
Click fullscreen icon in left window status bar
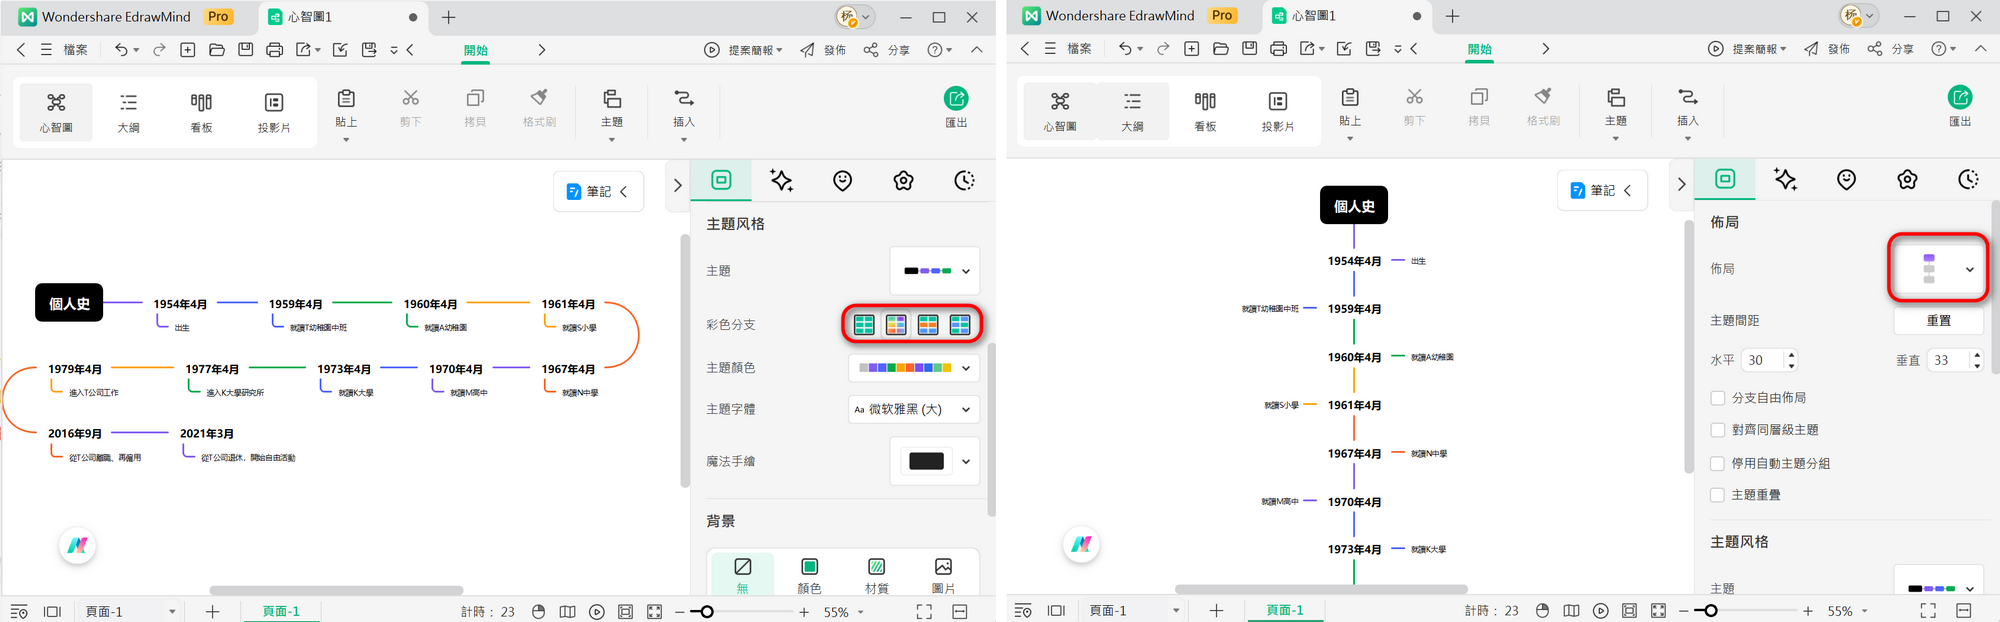tap(924, 611)
